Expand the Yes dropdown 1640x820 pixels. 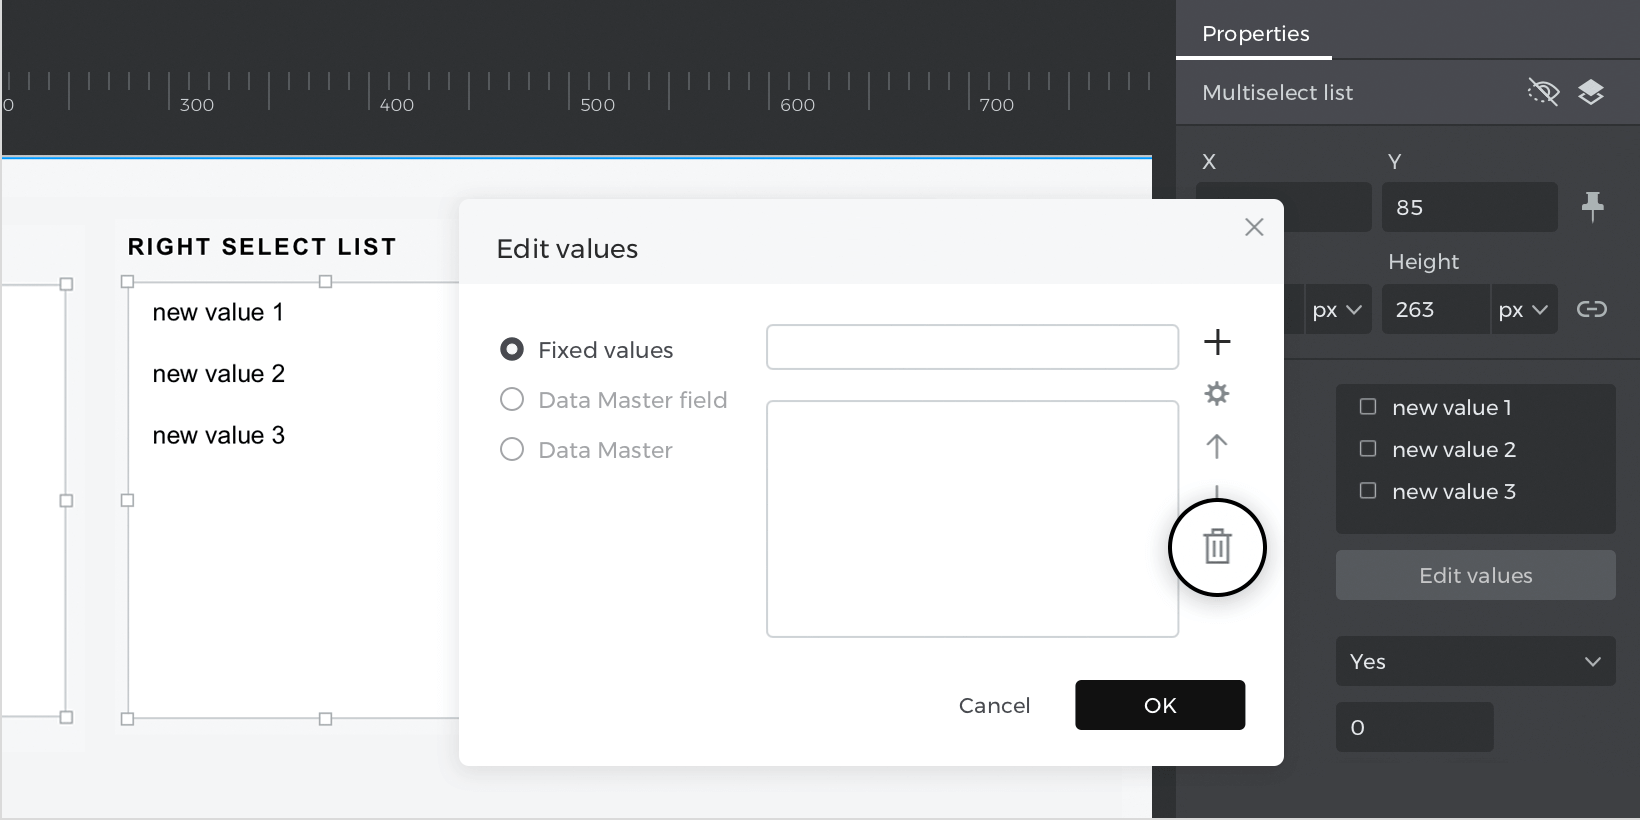(1475, 661)
